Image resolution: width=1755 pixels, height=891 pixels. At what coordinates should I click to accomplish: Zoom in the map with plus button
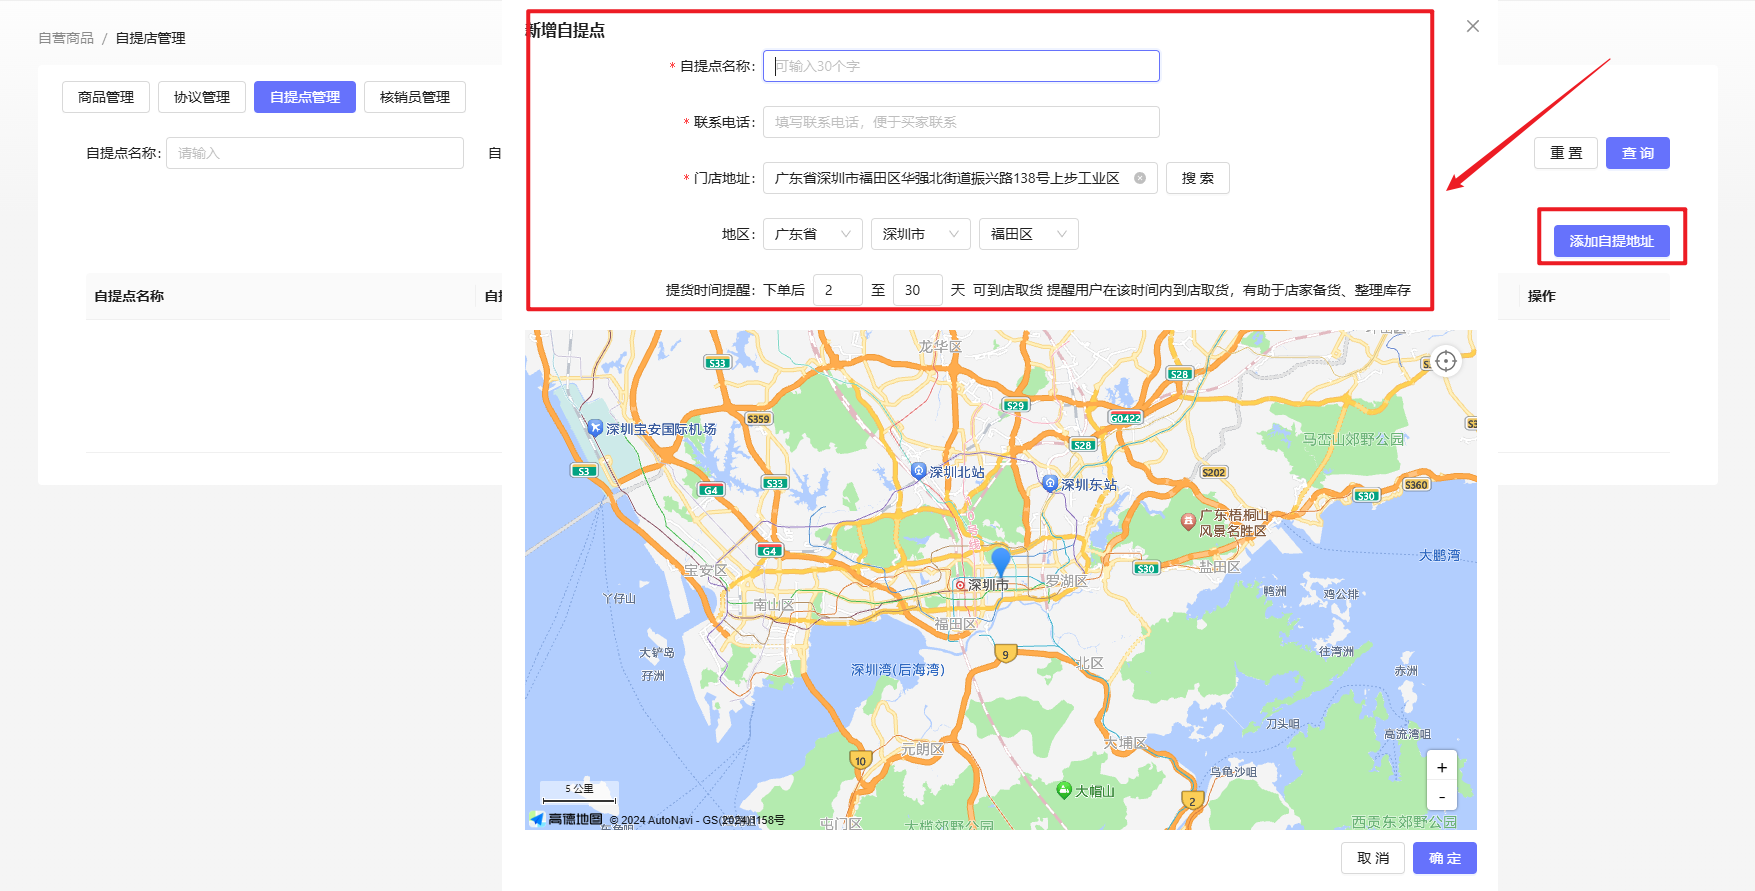coord(1441,768)
